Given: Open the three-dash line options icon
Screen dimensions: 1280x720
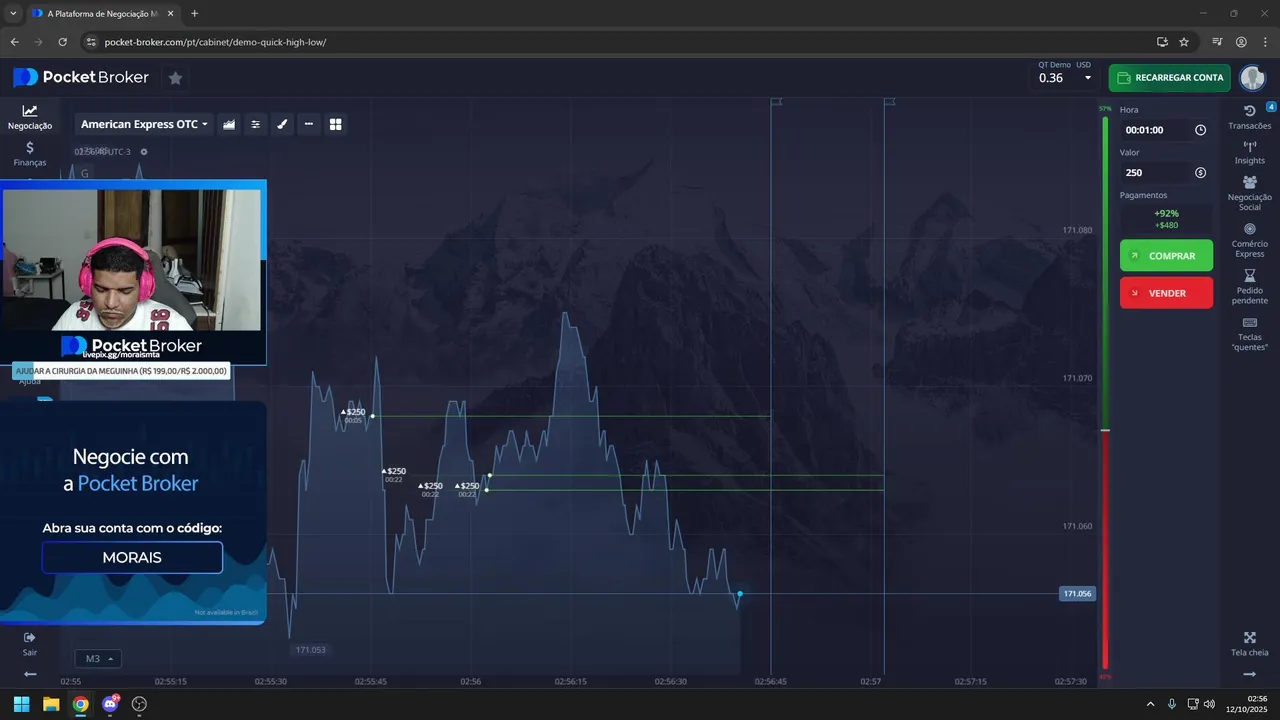Looking at the screenshot, I should pyautogui.click(x=309, y=124).
